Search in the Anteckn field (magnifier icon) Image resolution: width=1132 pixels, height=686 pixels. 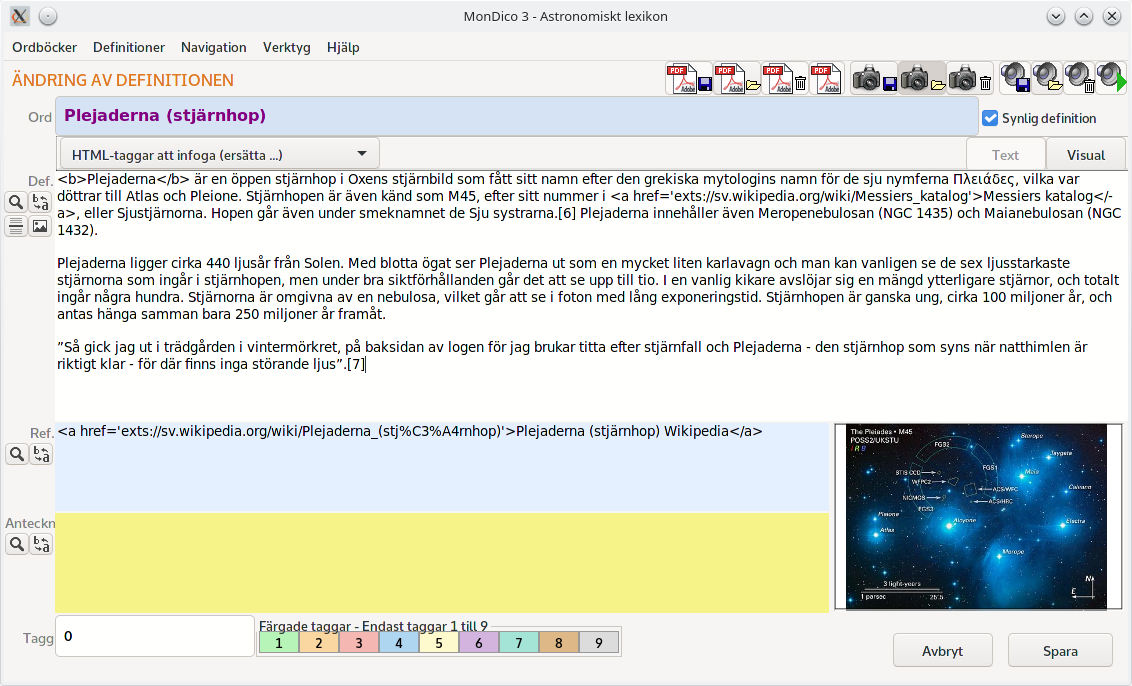(17, 544)
